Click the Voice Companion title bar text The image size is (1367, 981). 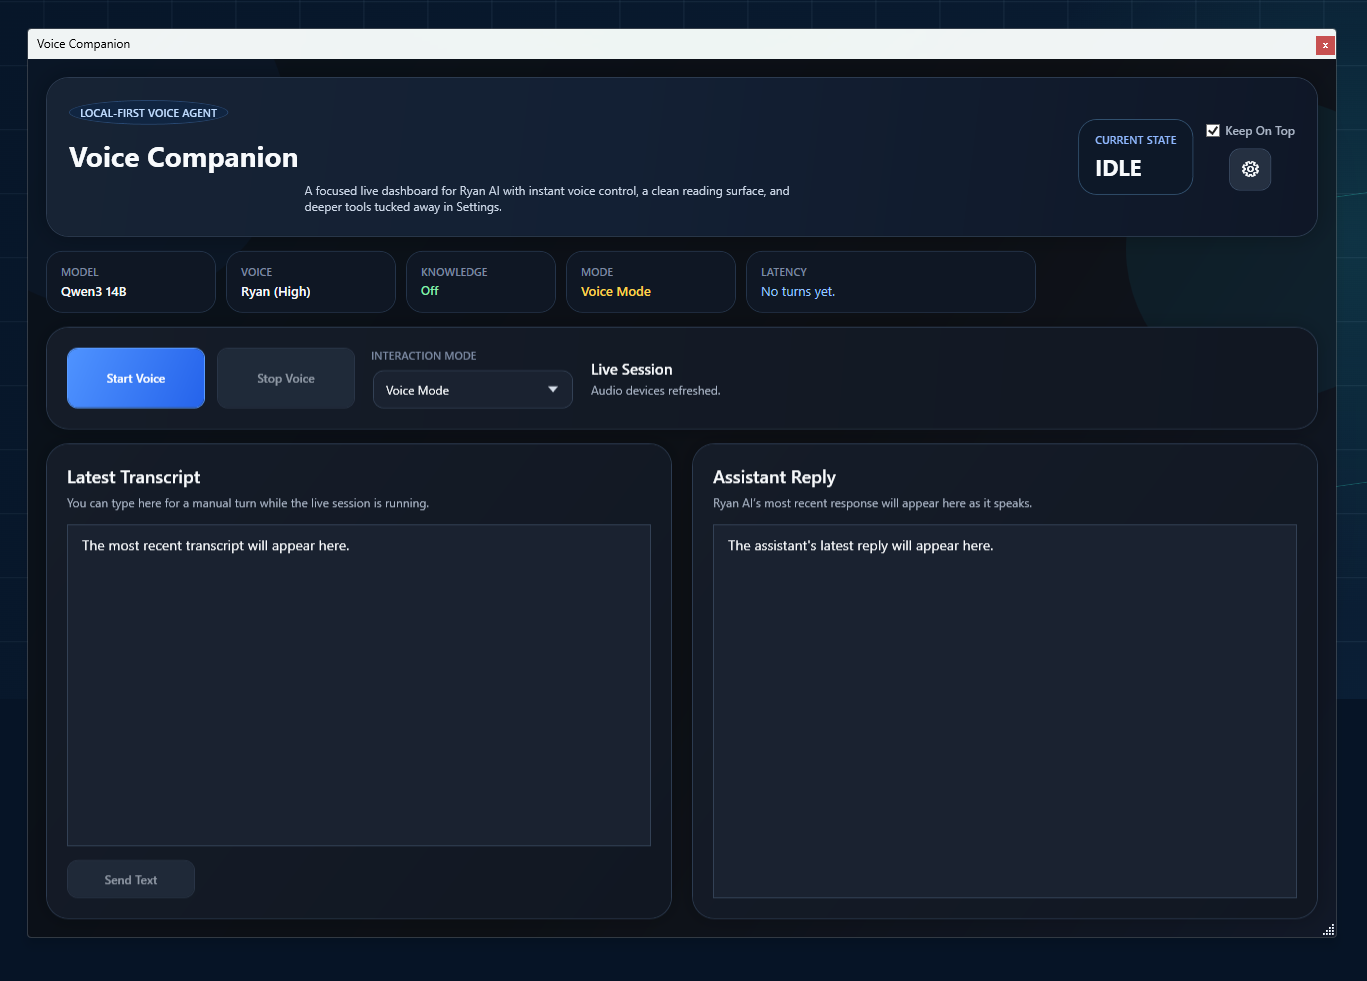[84, 44]
